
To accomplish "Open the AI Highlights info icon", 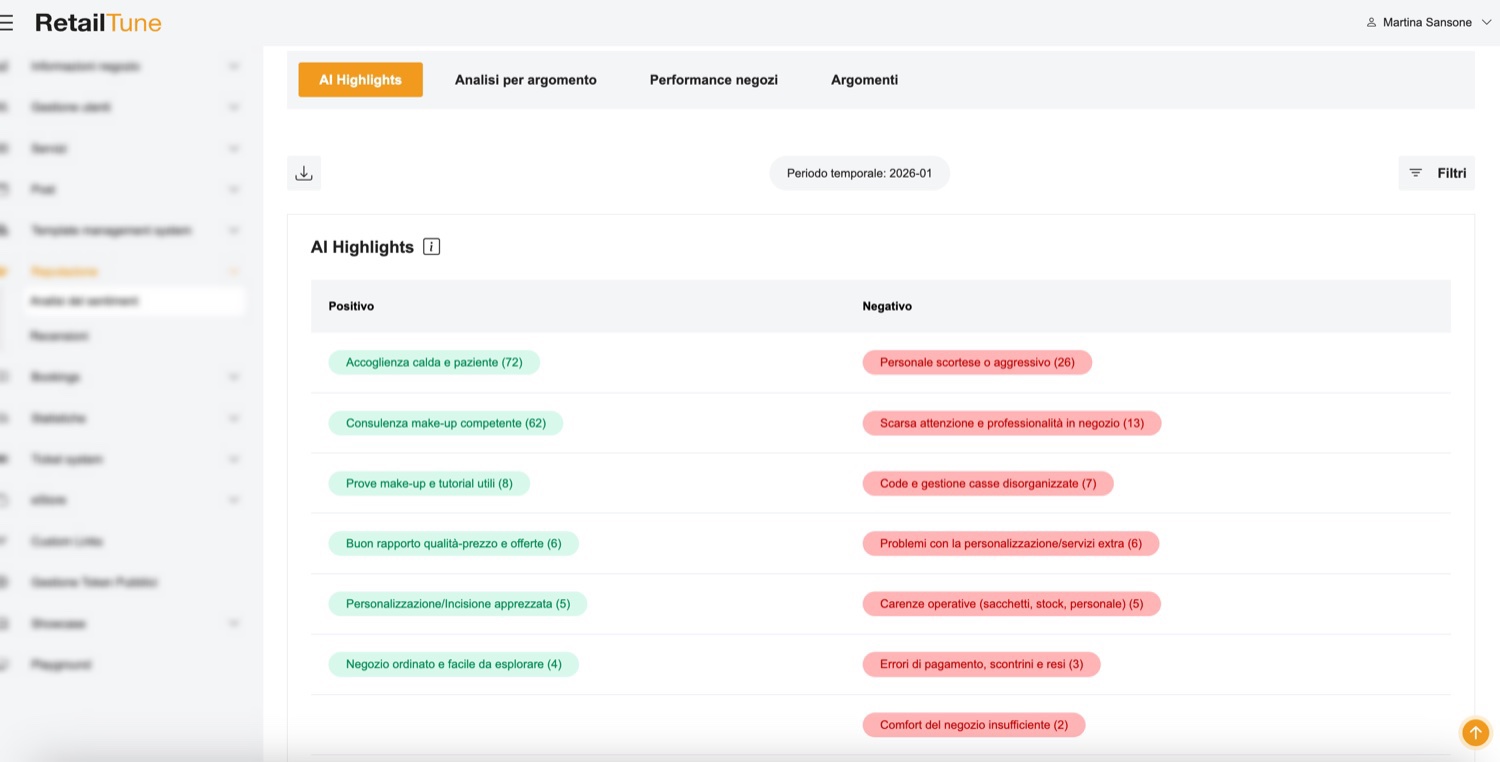I will click(x=432, y=247).
